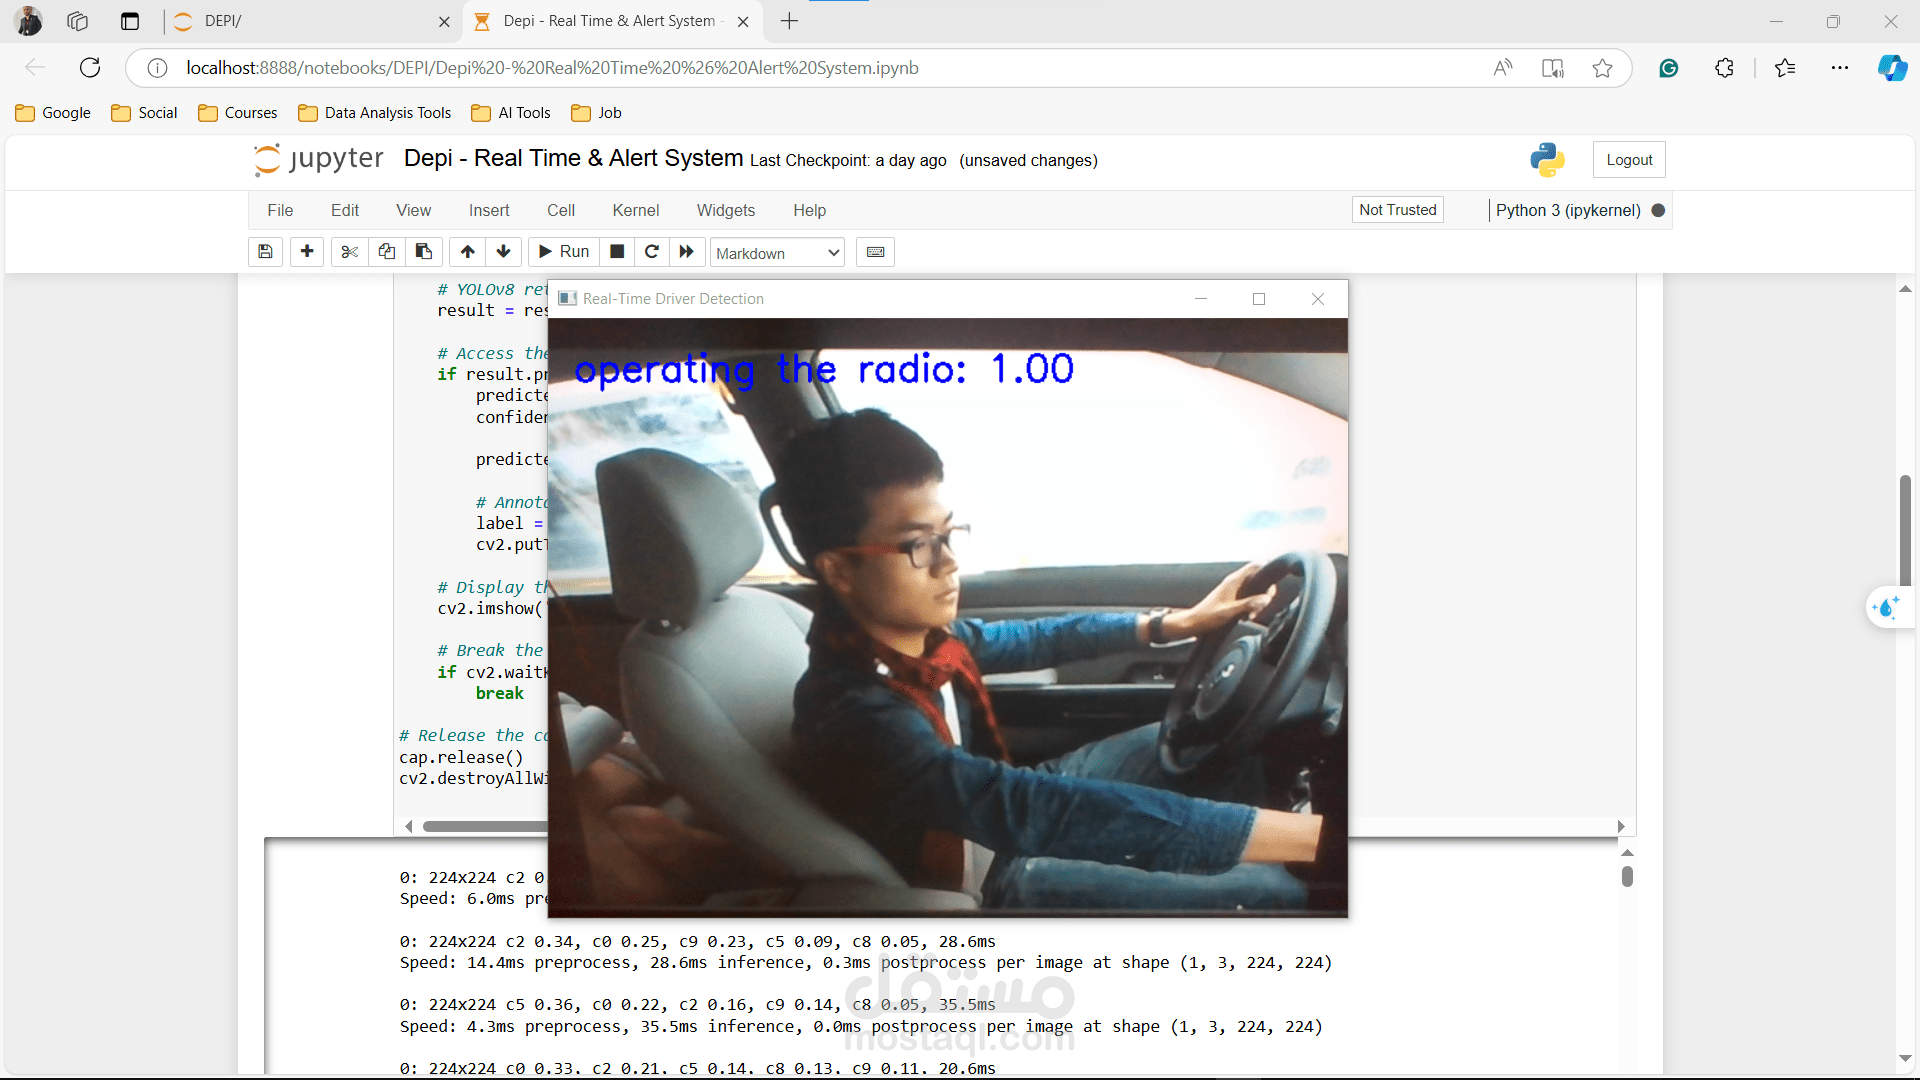
Task: Click the browser back arrow
Action: tap(35, 68)
